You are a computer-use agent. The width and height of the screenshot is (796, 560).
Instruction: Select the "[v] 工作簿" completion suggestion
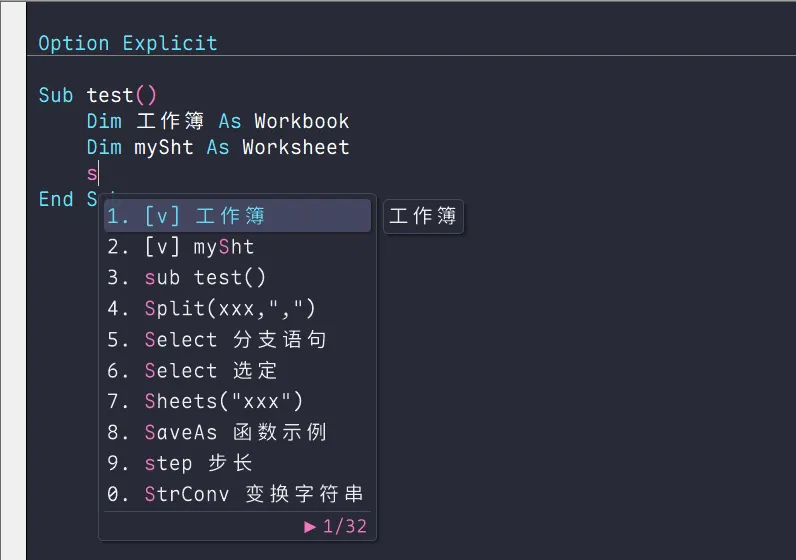point(237,216)
